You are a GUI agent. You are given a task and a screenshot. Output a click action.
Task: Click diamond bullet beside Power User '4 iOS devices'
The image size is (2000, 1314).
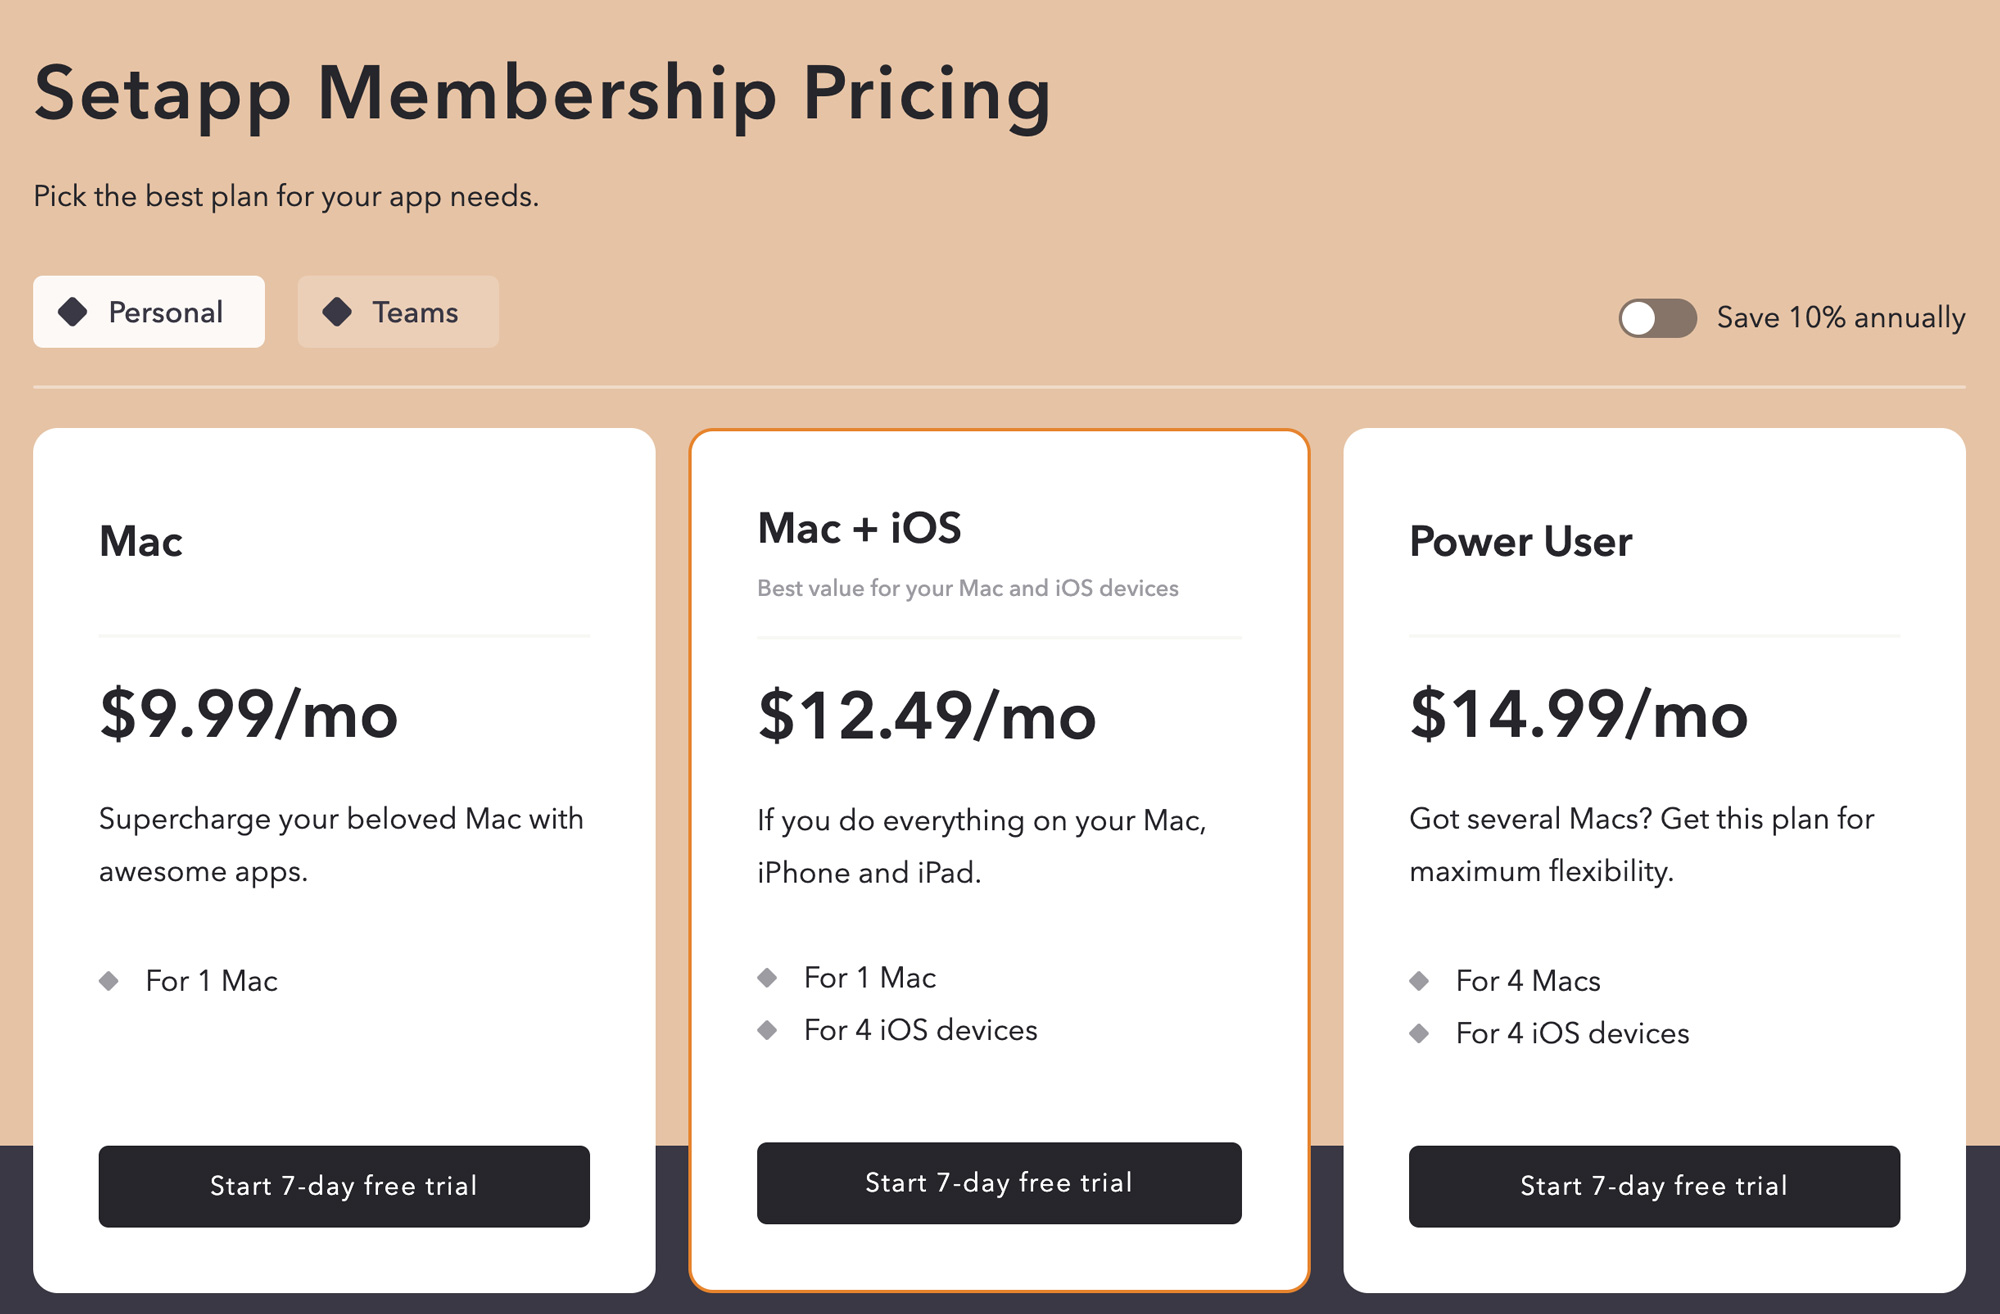1419,1033
